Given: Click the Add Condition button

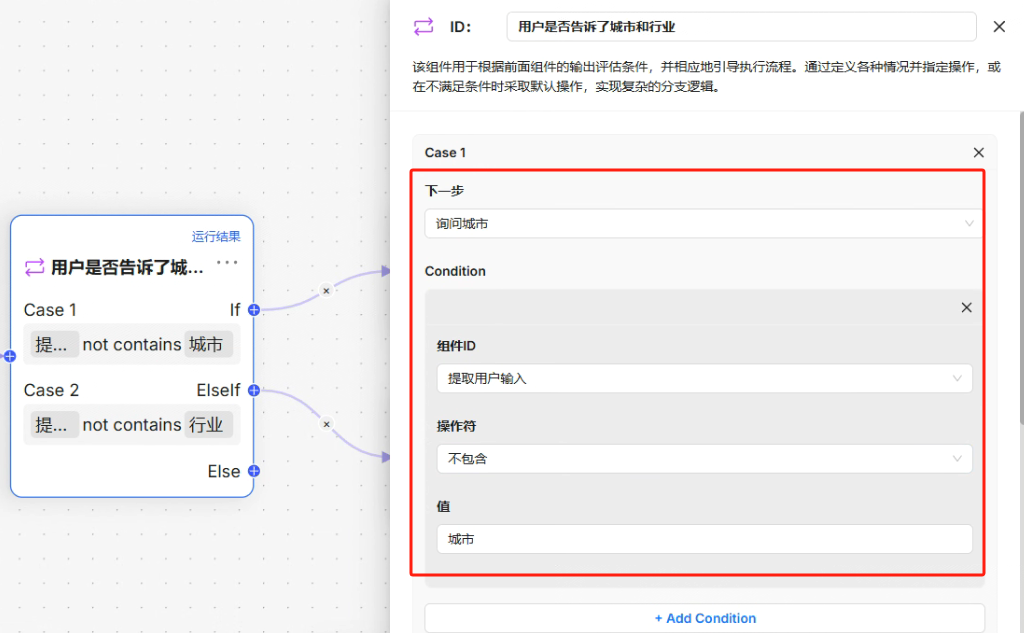Looking at the screenshot, I should 704,618.
